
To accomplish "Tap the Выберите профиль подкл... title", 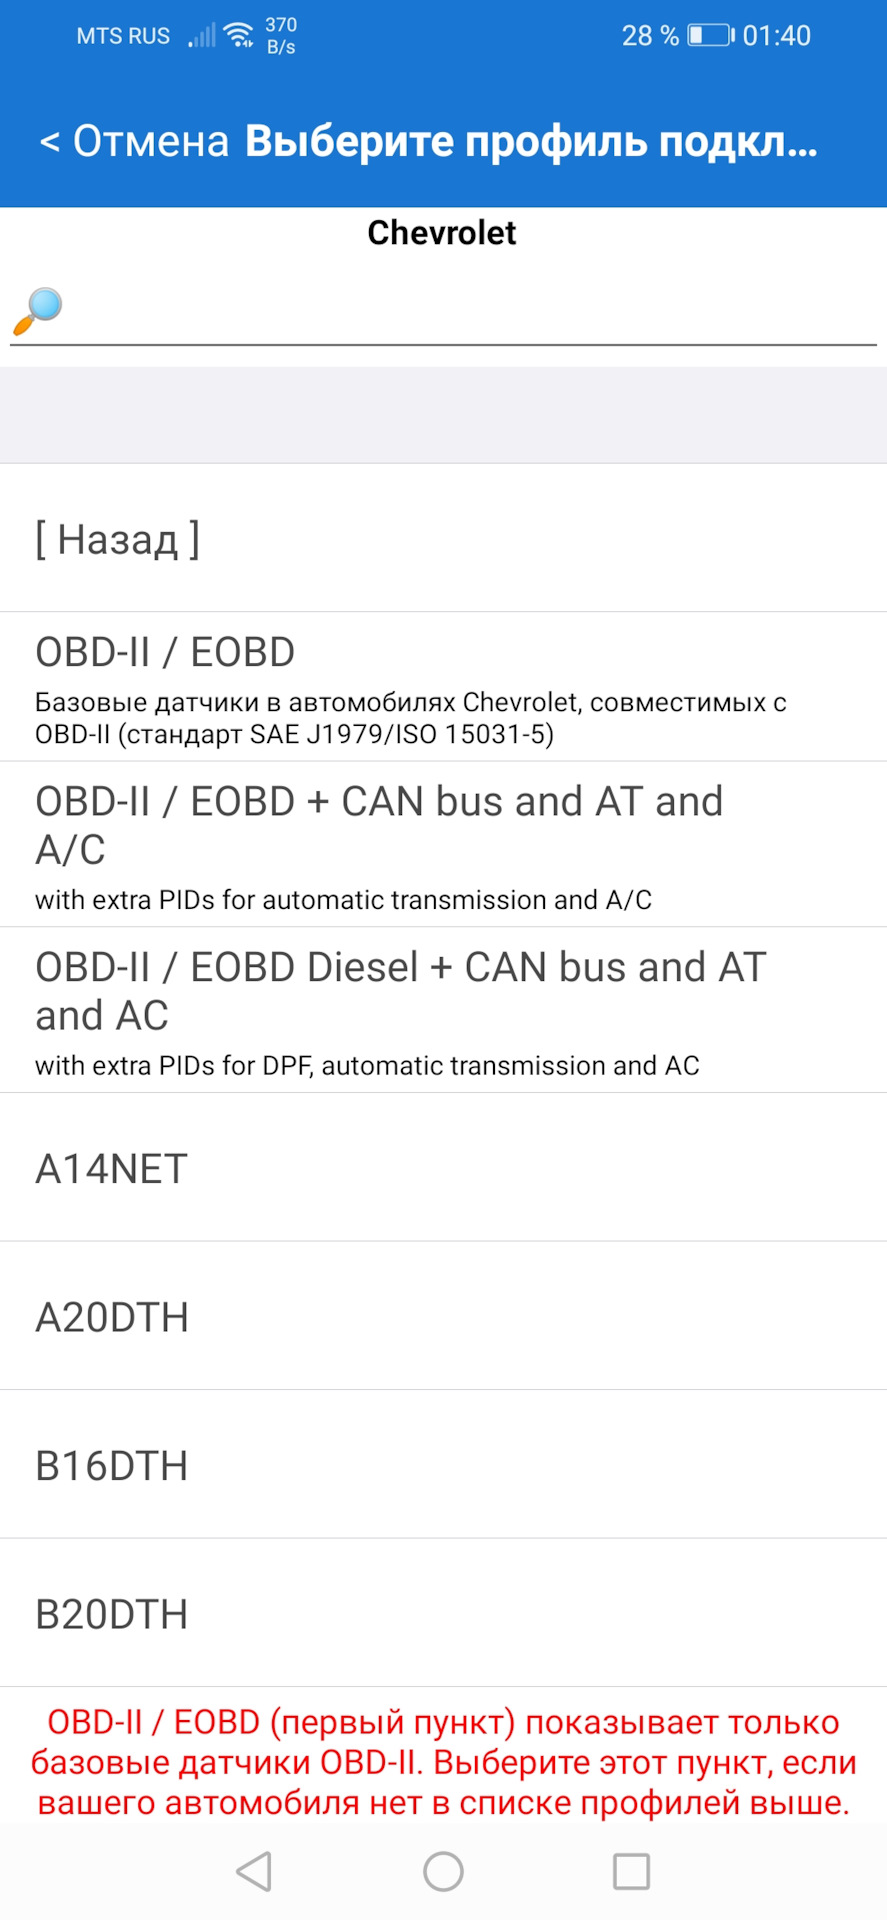I will click(531, 141).
